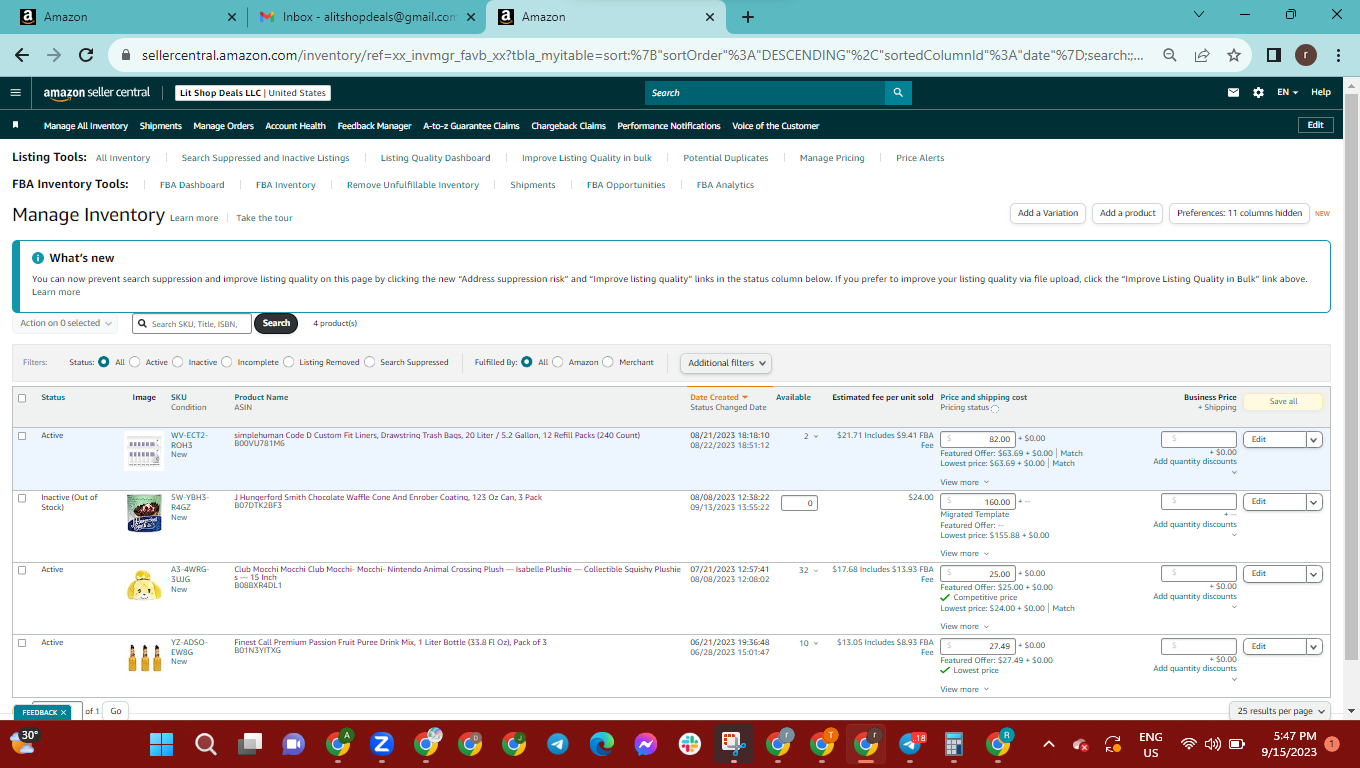The width and height of the screenshot is (1360, 768).
Task: Open a new browser tab with the plus
Action: point(748,17)
